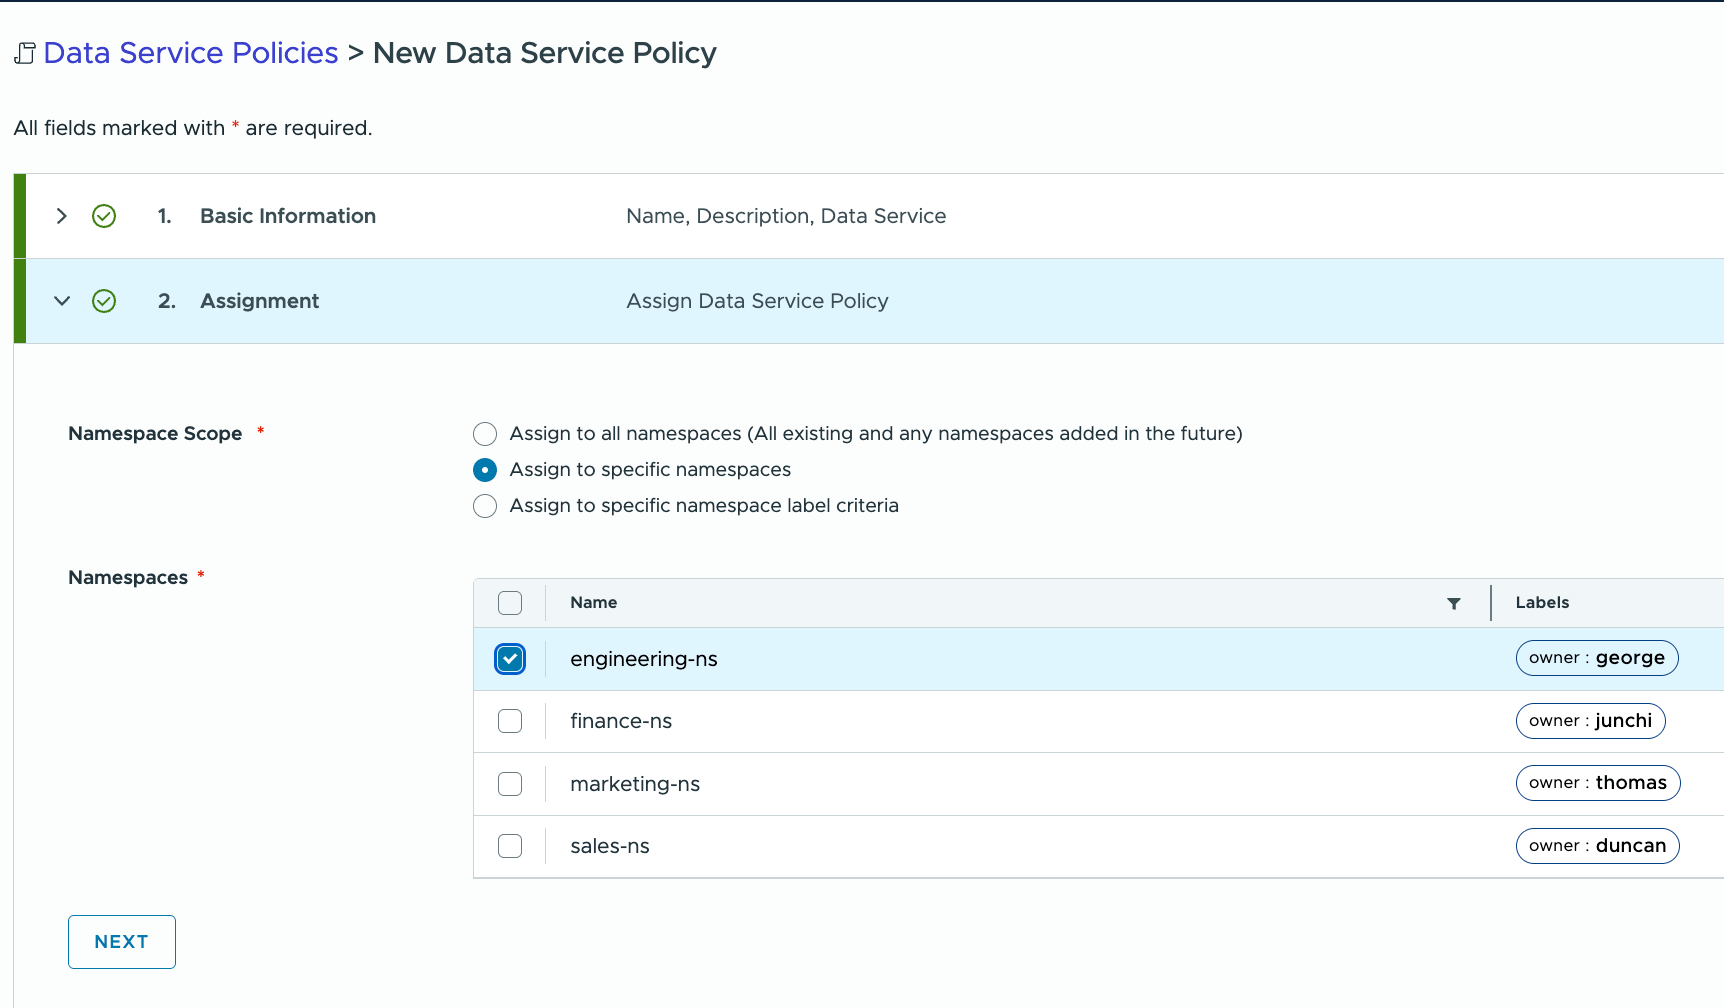
Task: Choose 'Assign to specific namespaces' radio button
Action: pos(485,470)
